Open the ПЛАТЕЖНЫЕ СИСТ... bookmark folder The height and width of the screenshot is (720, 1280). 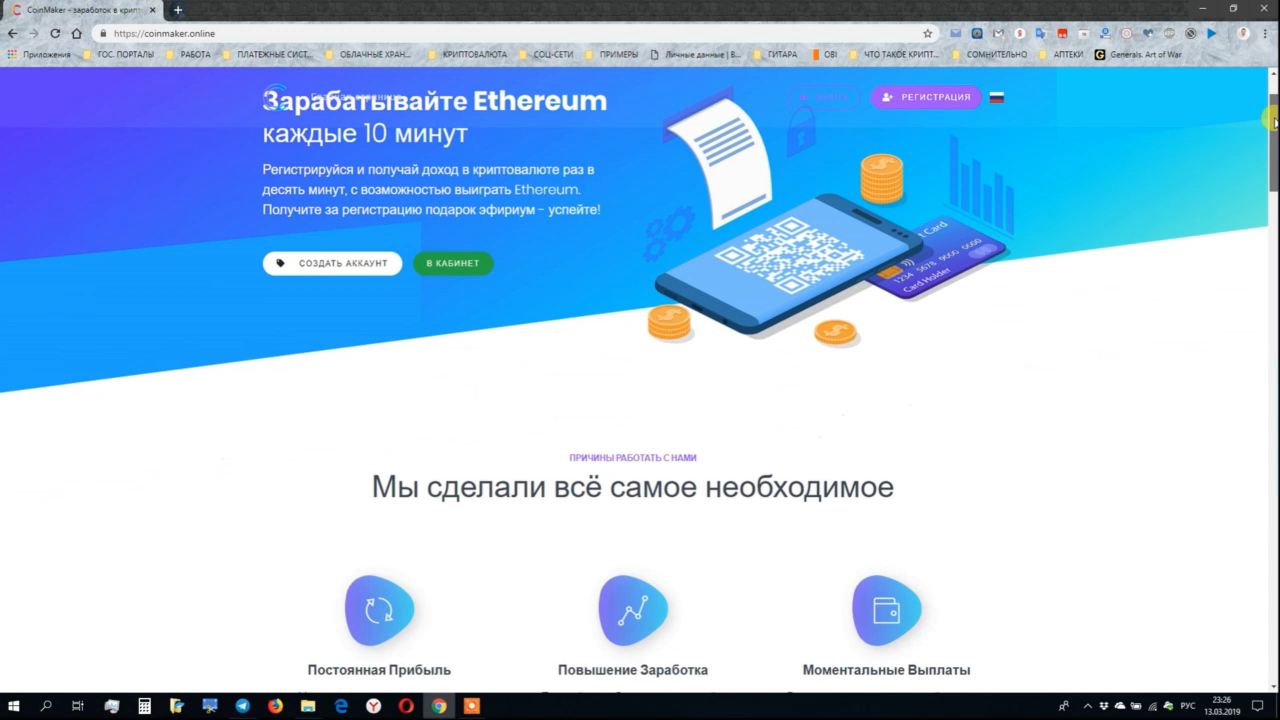267,54
